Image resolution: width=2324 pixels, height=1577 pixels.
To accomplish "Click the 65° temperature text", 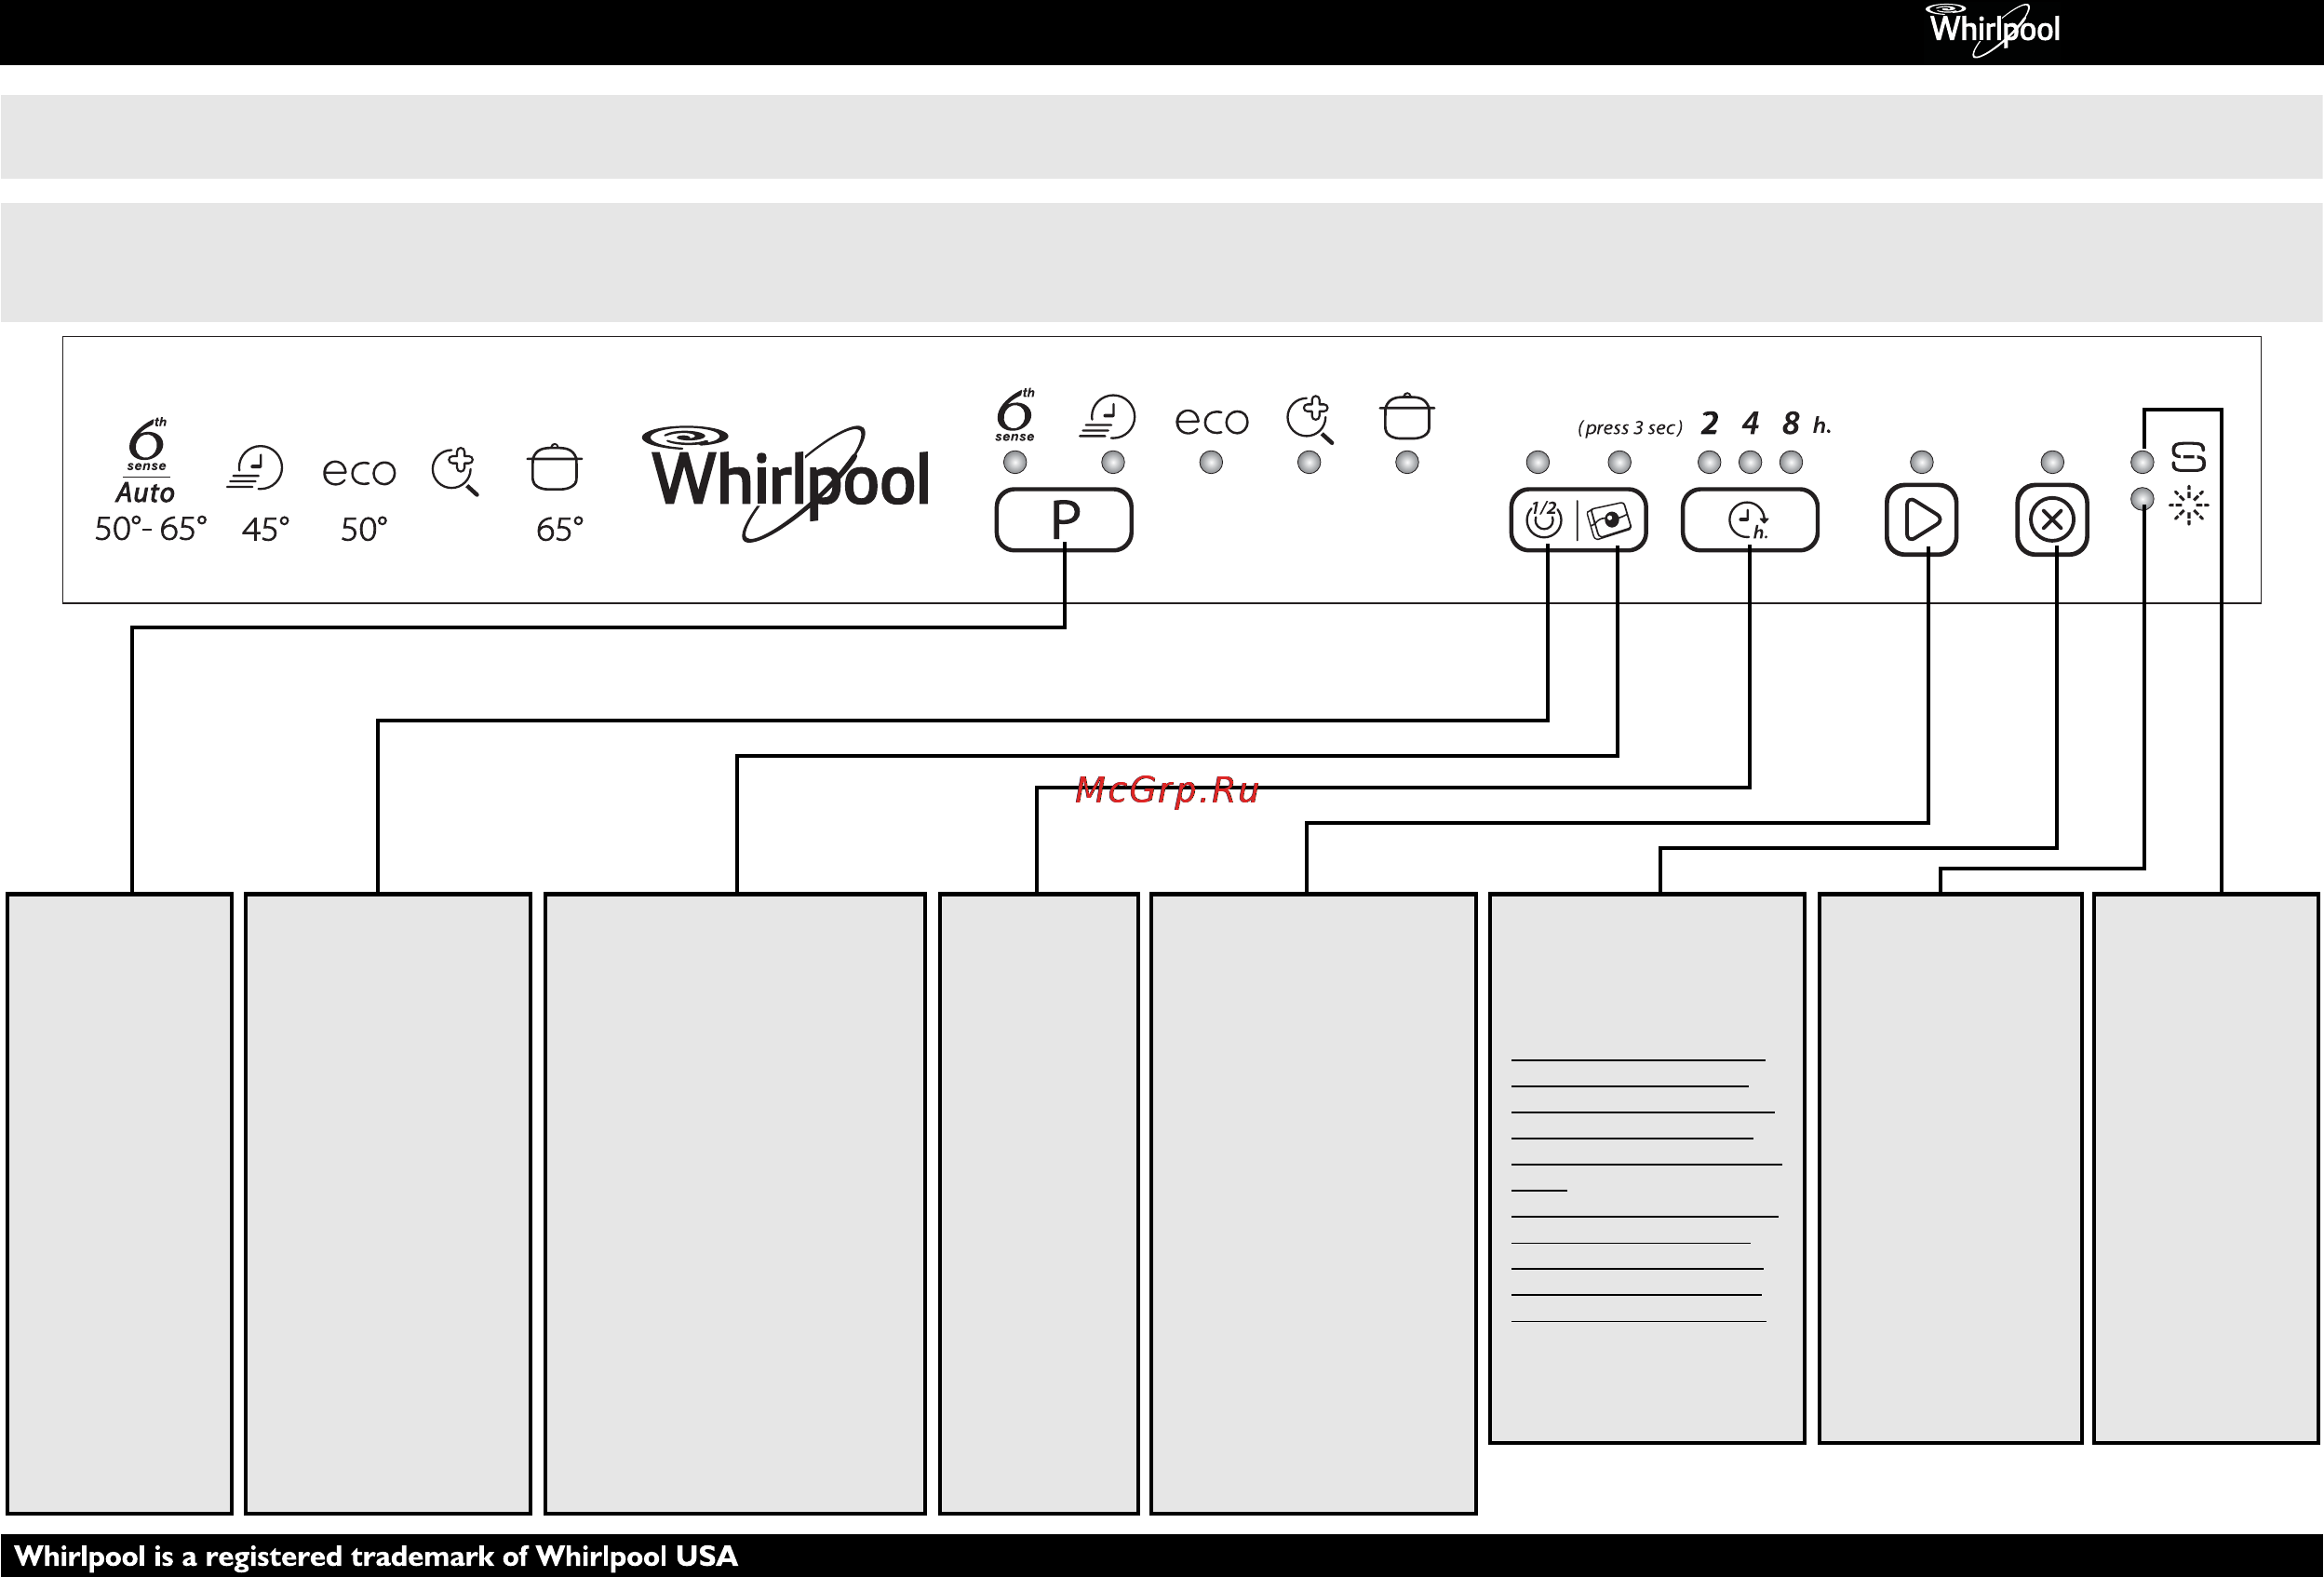I will (560, 529).
